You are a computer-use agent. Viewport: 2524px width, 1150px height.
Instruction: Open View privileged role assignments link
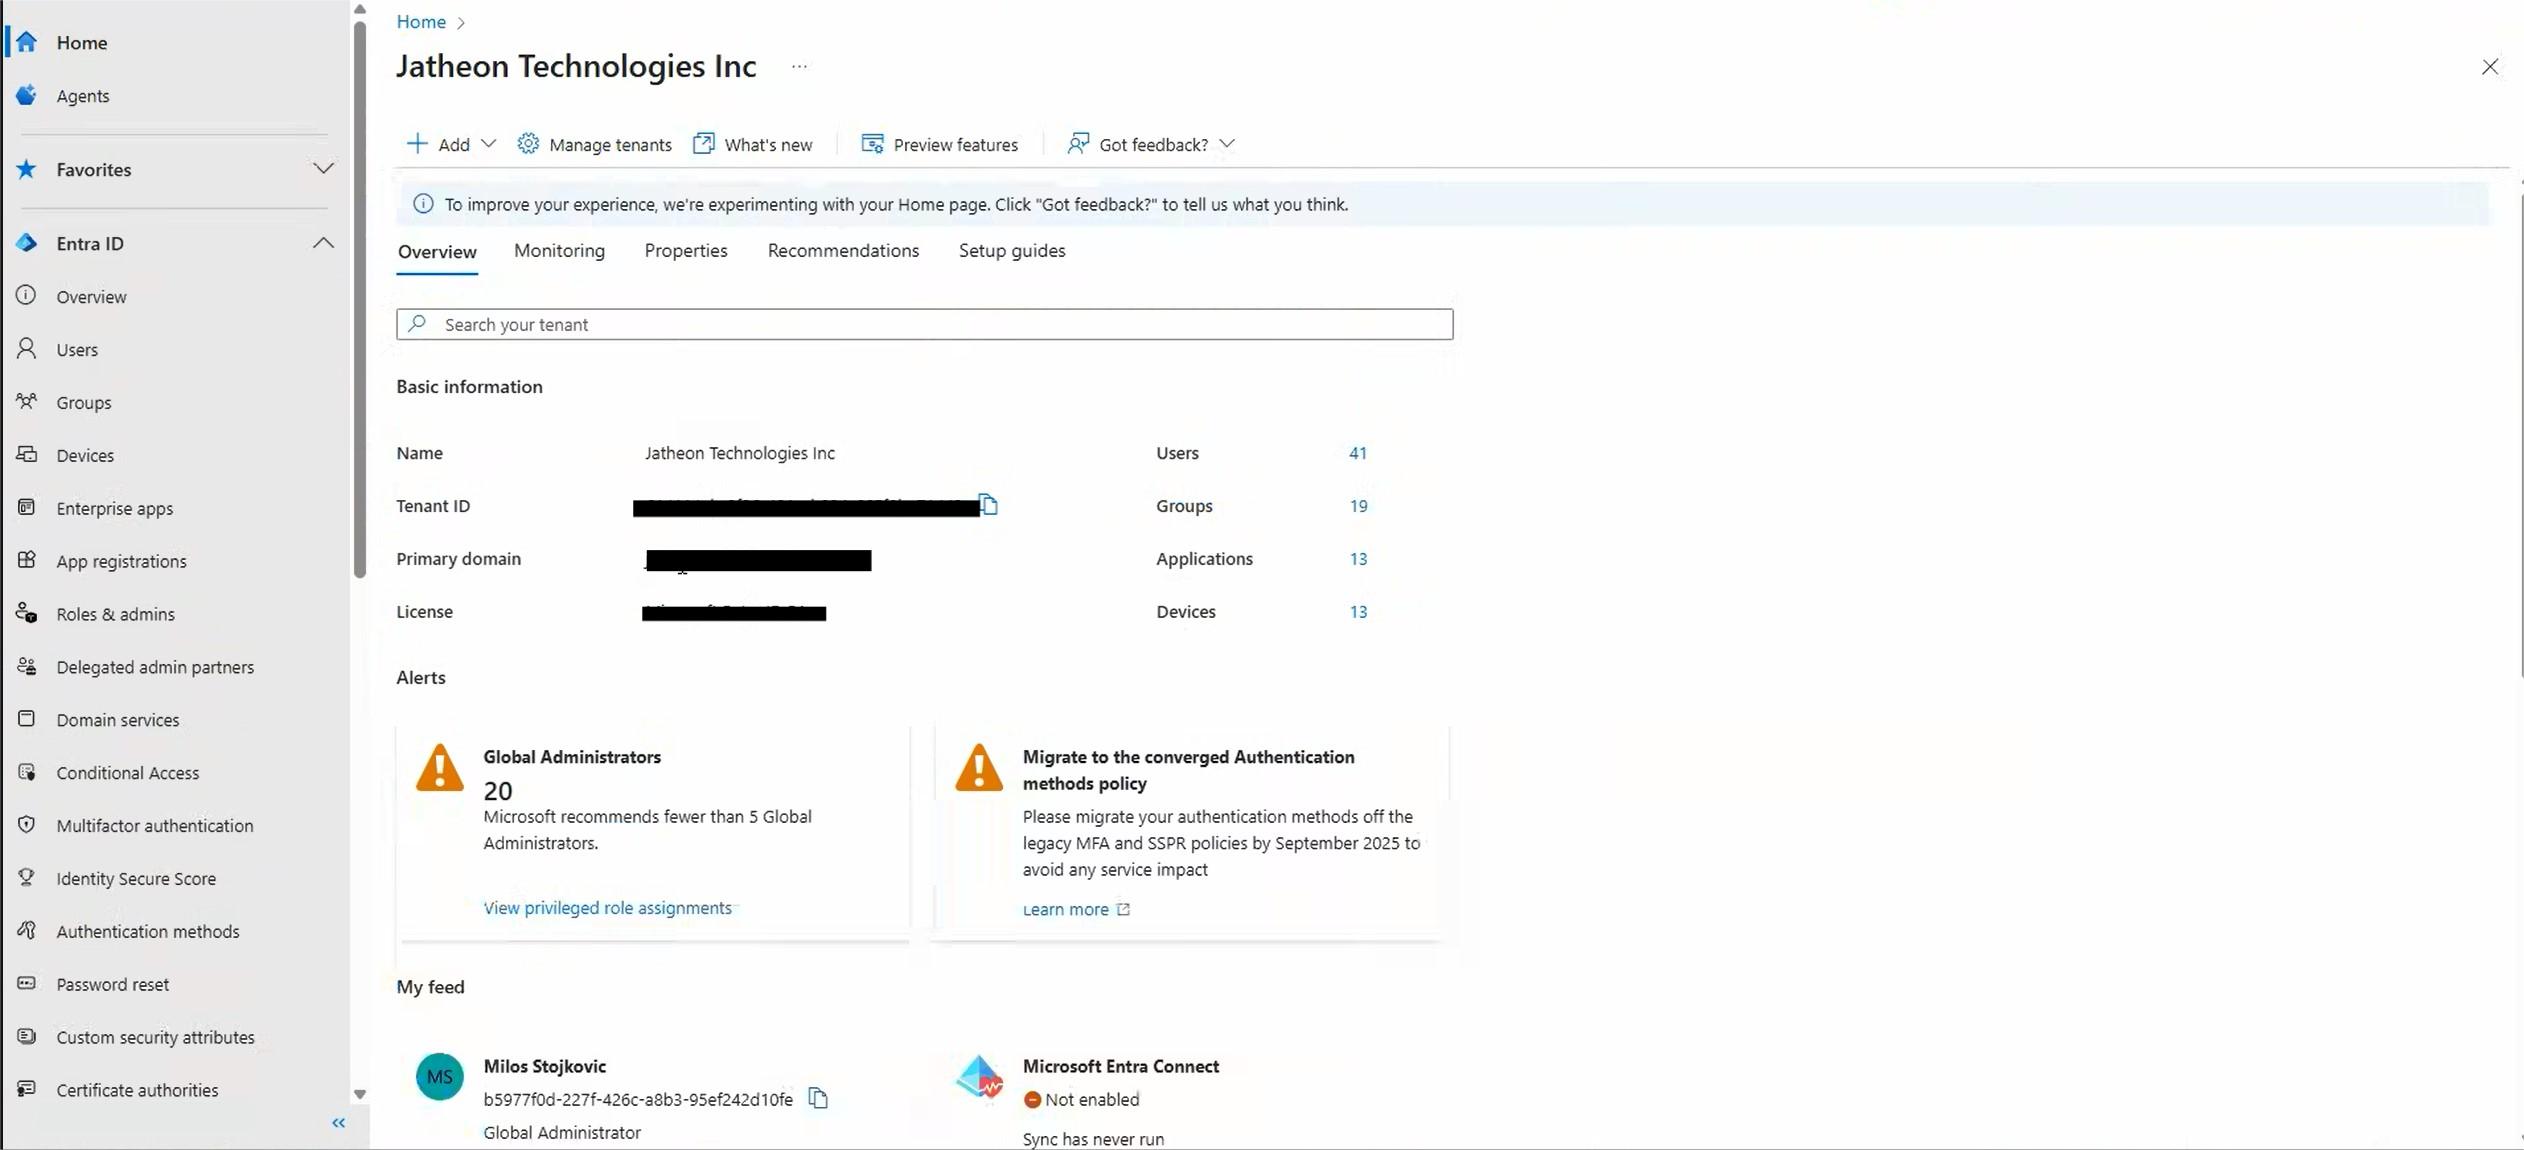(x=607, y=908)
